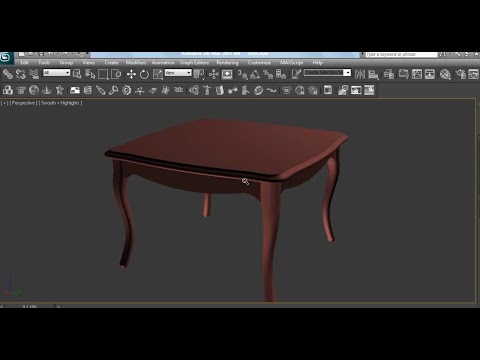Click Edit Named Selection Sets icon
This screenshot has height=360, width=480.
pos(296,74)
